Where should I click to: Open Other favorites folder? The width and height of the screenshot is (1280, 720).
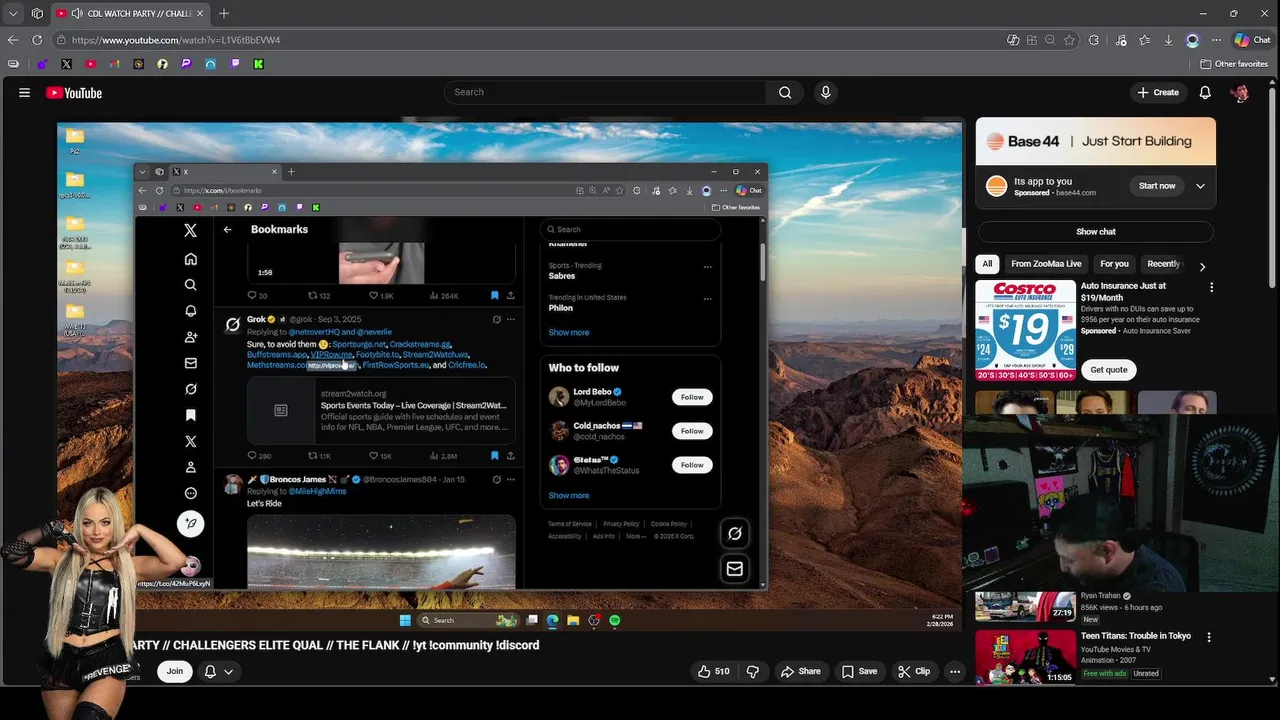(x=1234, y=64)
